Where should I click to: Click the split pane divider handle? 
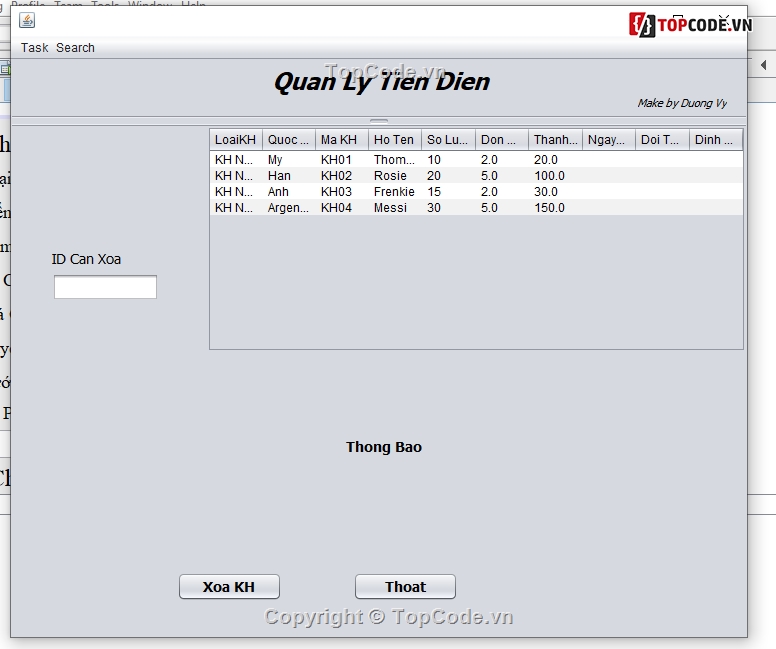pos(379,121)
